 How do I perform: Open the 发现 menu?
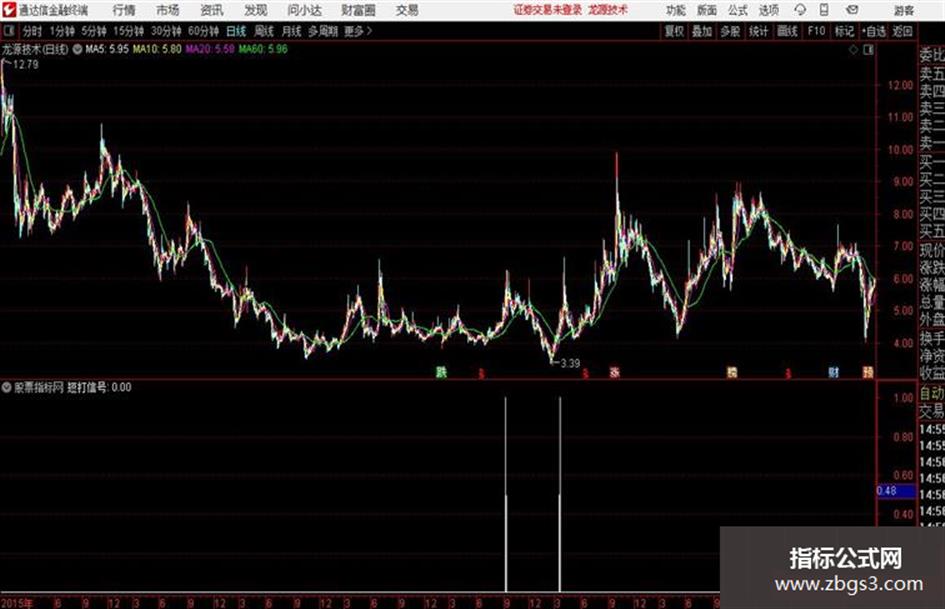pos(256,10)
